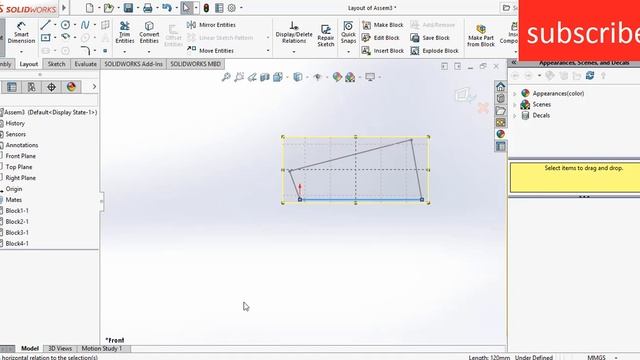Click Move Entities
Screen dimensions: 640x360
point(211,51)
